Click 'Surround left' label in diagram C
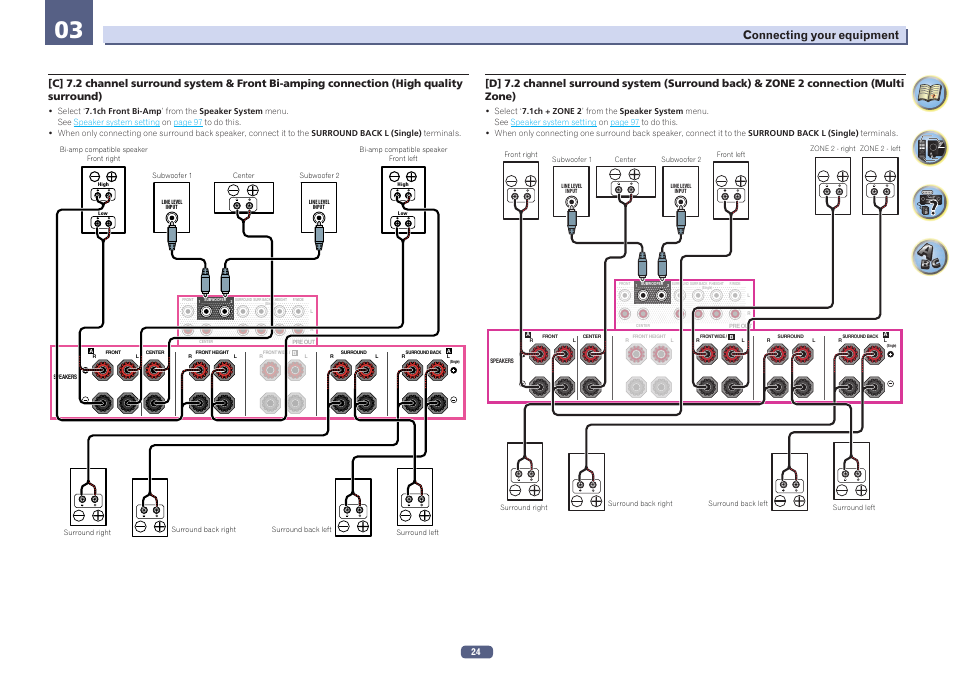The width and height of the screenshot is (954, 675). (x=417, y=533)
